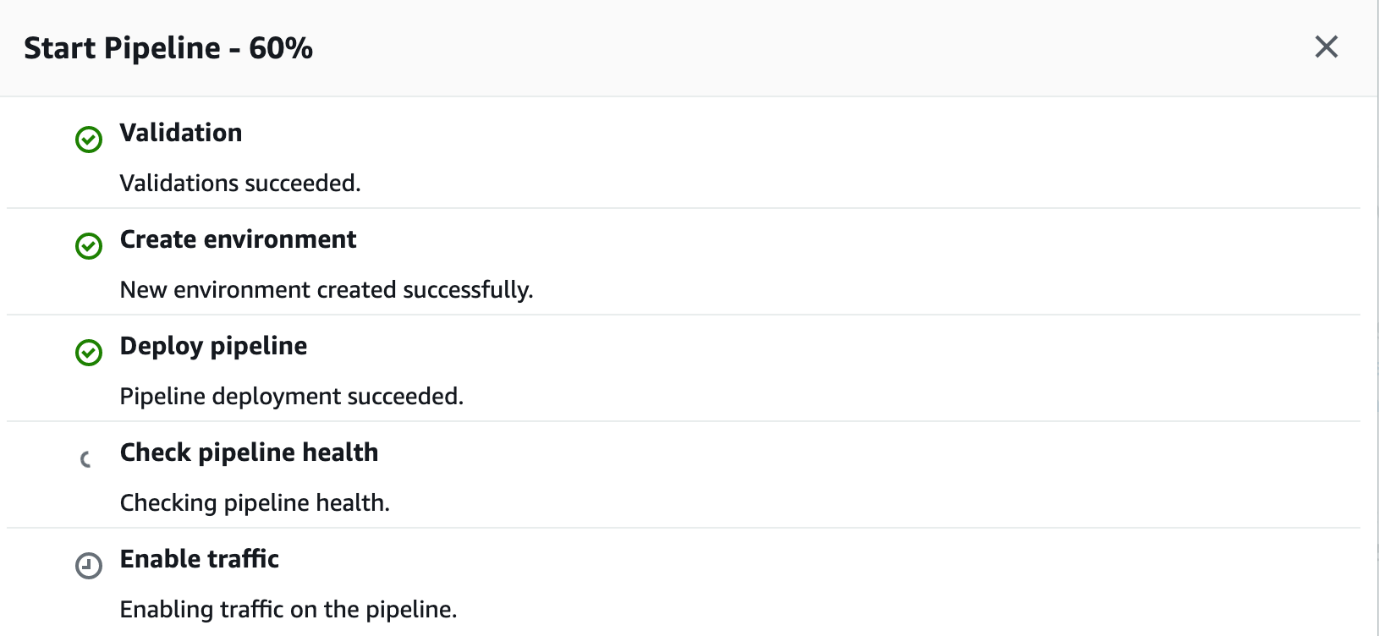Select the Deploy pipeline step heading
The height and width of the screenshot is (636, 1379).
tap(213, 346)
